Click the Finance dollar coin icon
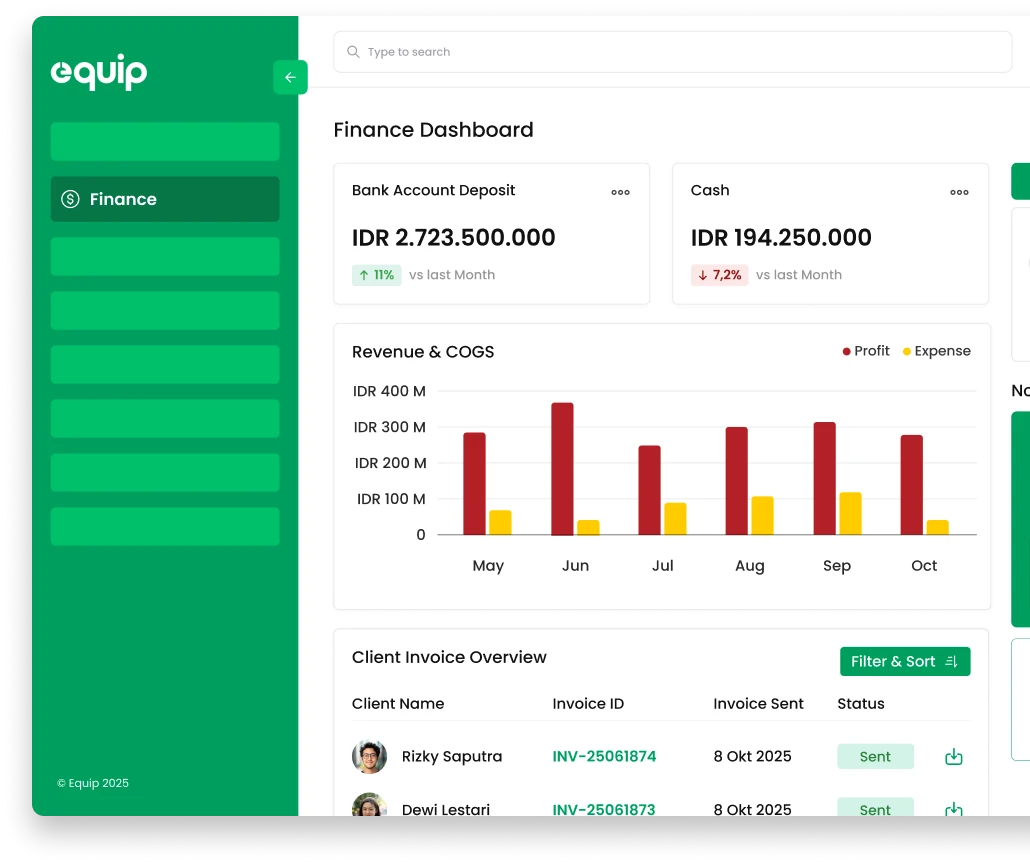Image resolution: width=1030 pixels, height=864 pixels. pos(70,199)
